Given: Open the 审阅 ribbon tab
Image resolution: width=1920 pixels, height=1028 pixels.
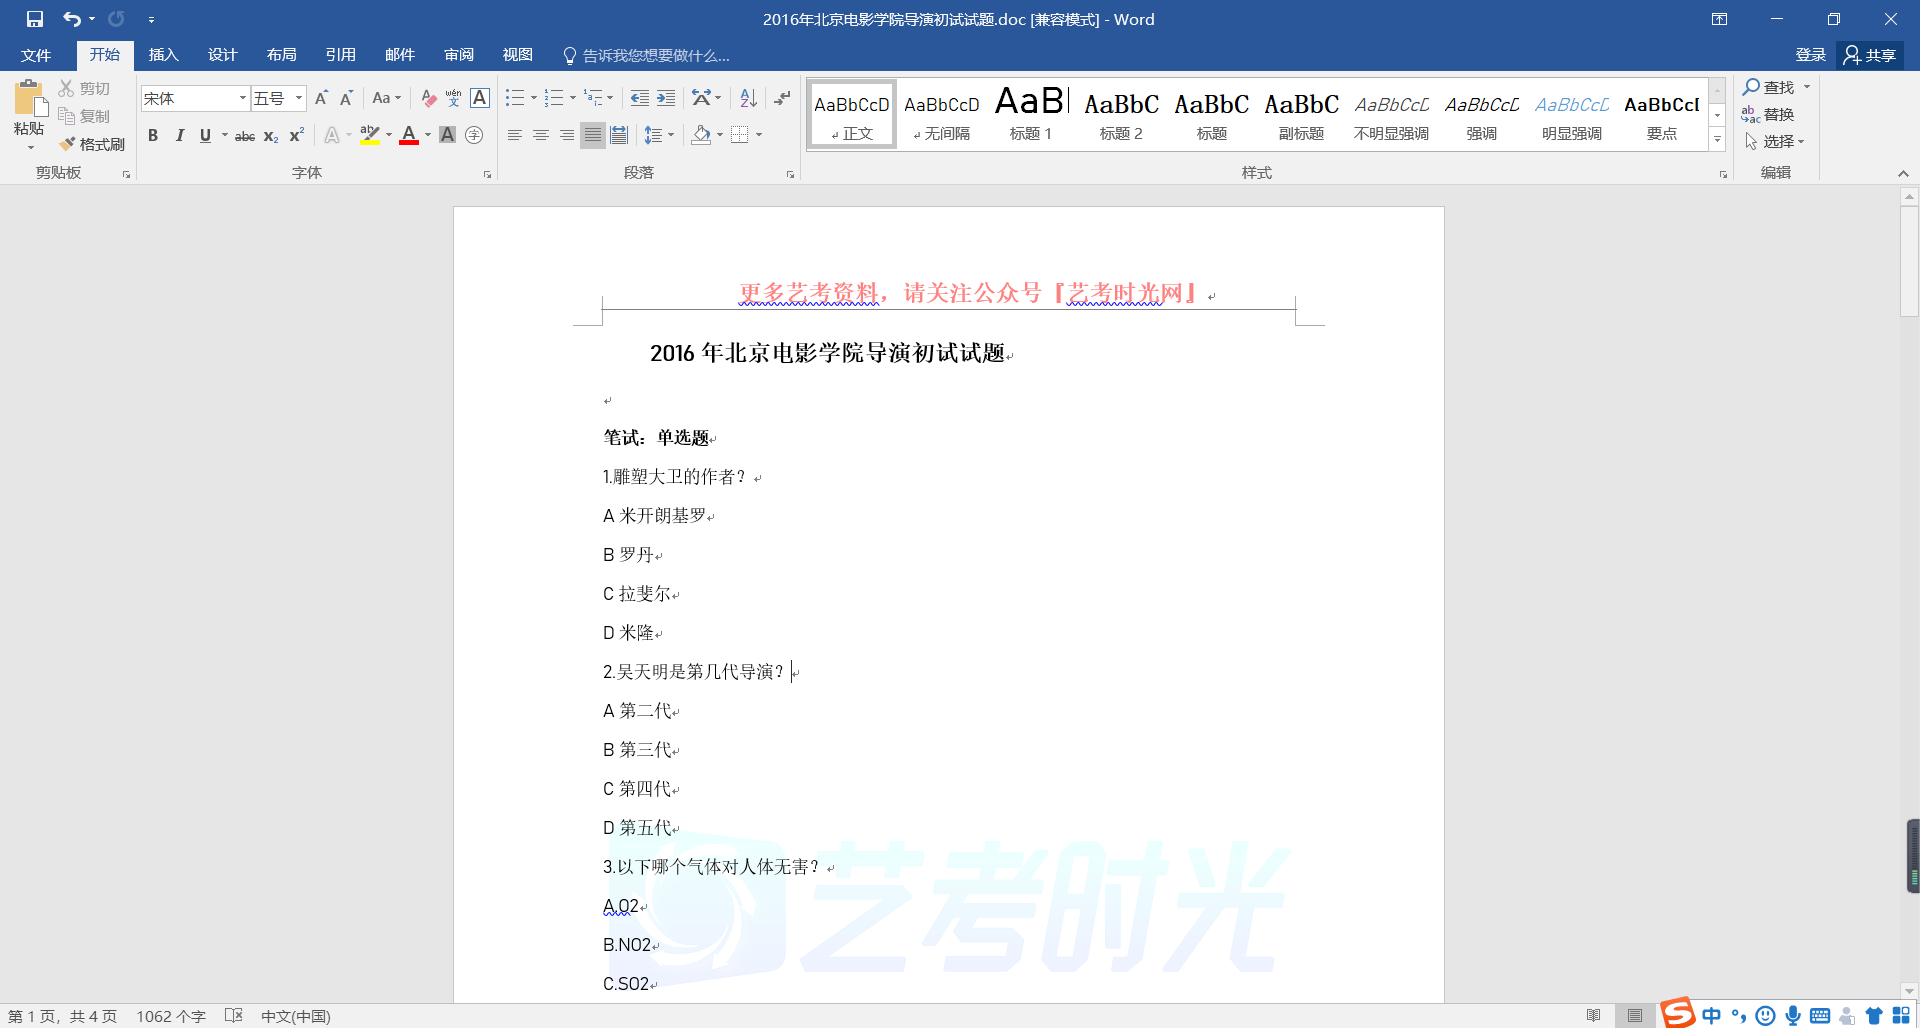Looking at the screenshot, I should [459, 55].
